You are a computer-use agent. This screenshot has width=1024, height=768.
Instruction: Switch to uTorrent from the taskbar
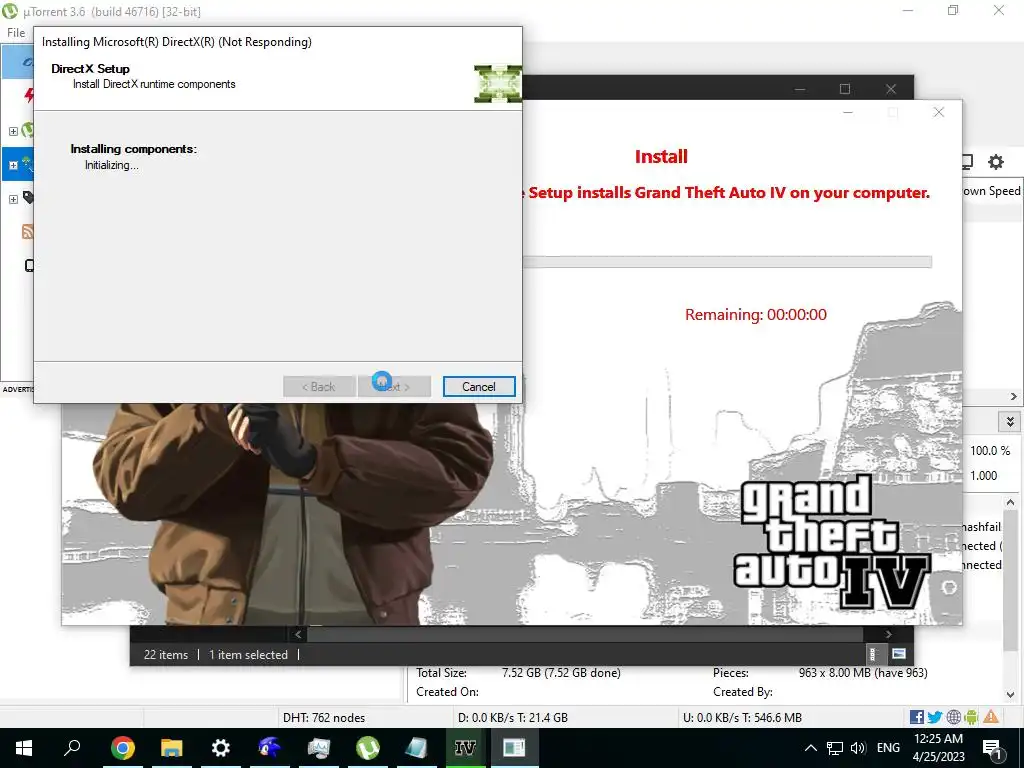point(368,748)
